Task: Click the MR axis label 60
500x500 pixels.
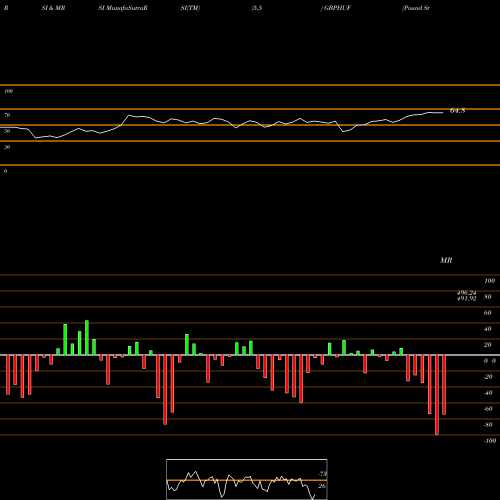Action: (487, 313)
